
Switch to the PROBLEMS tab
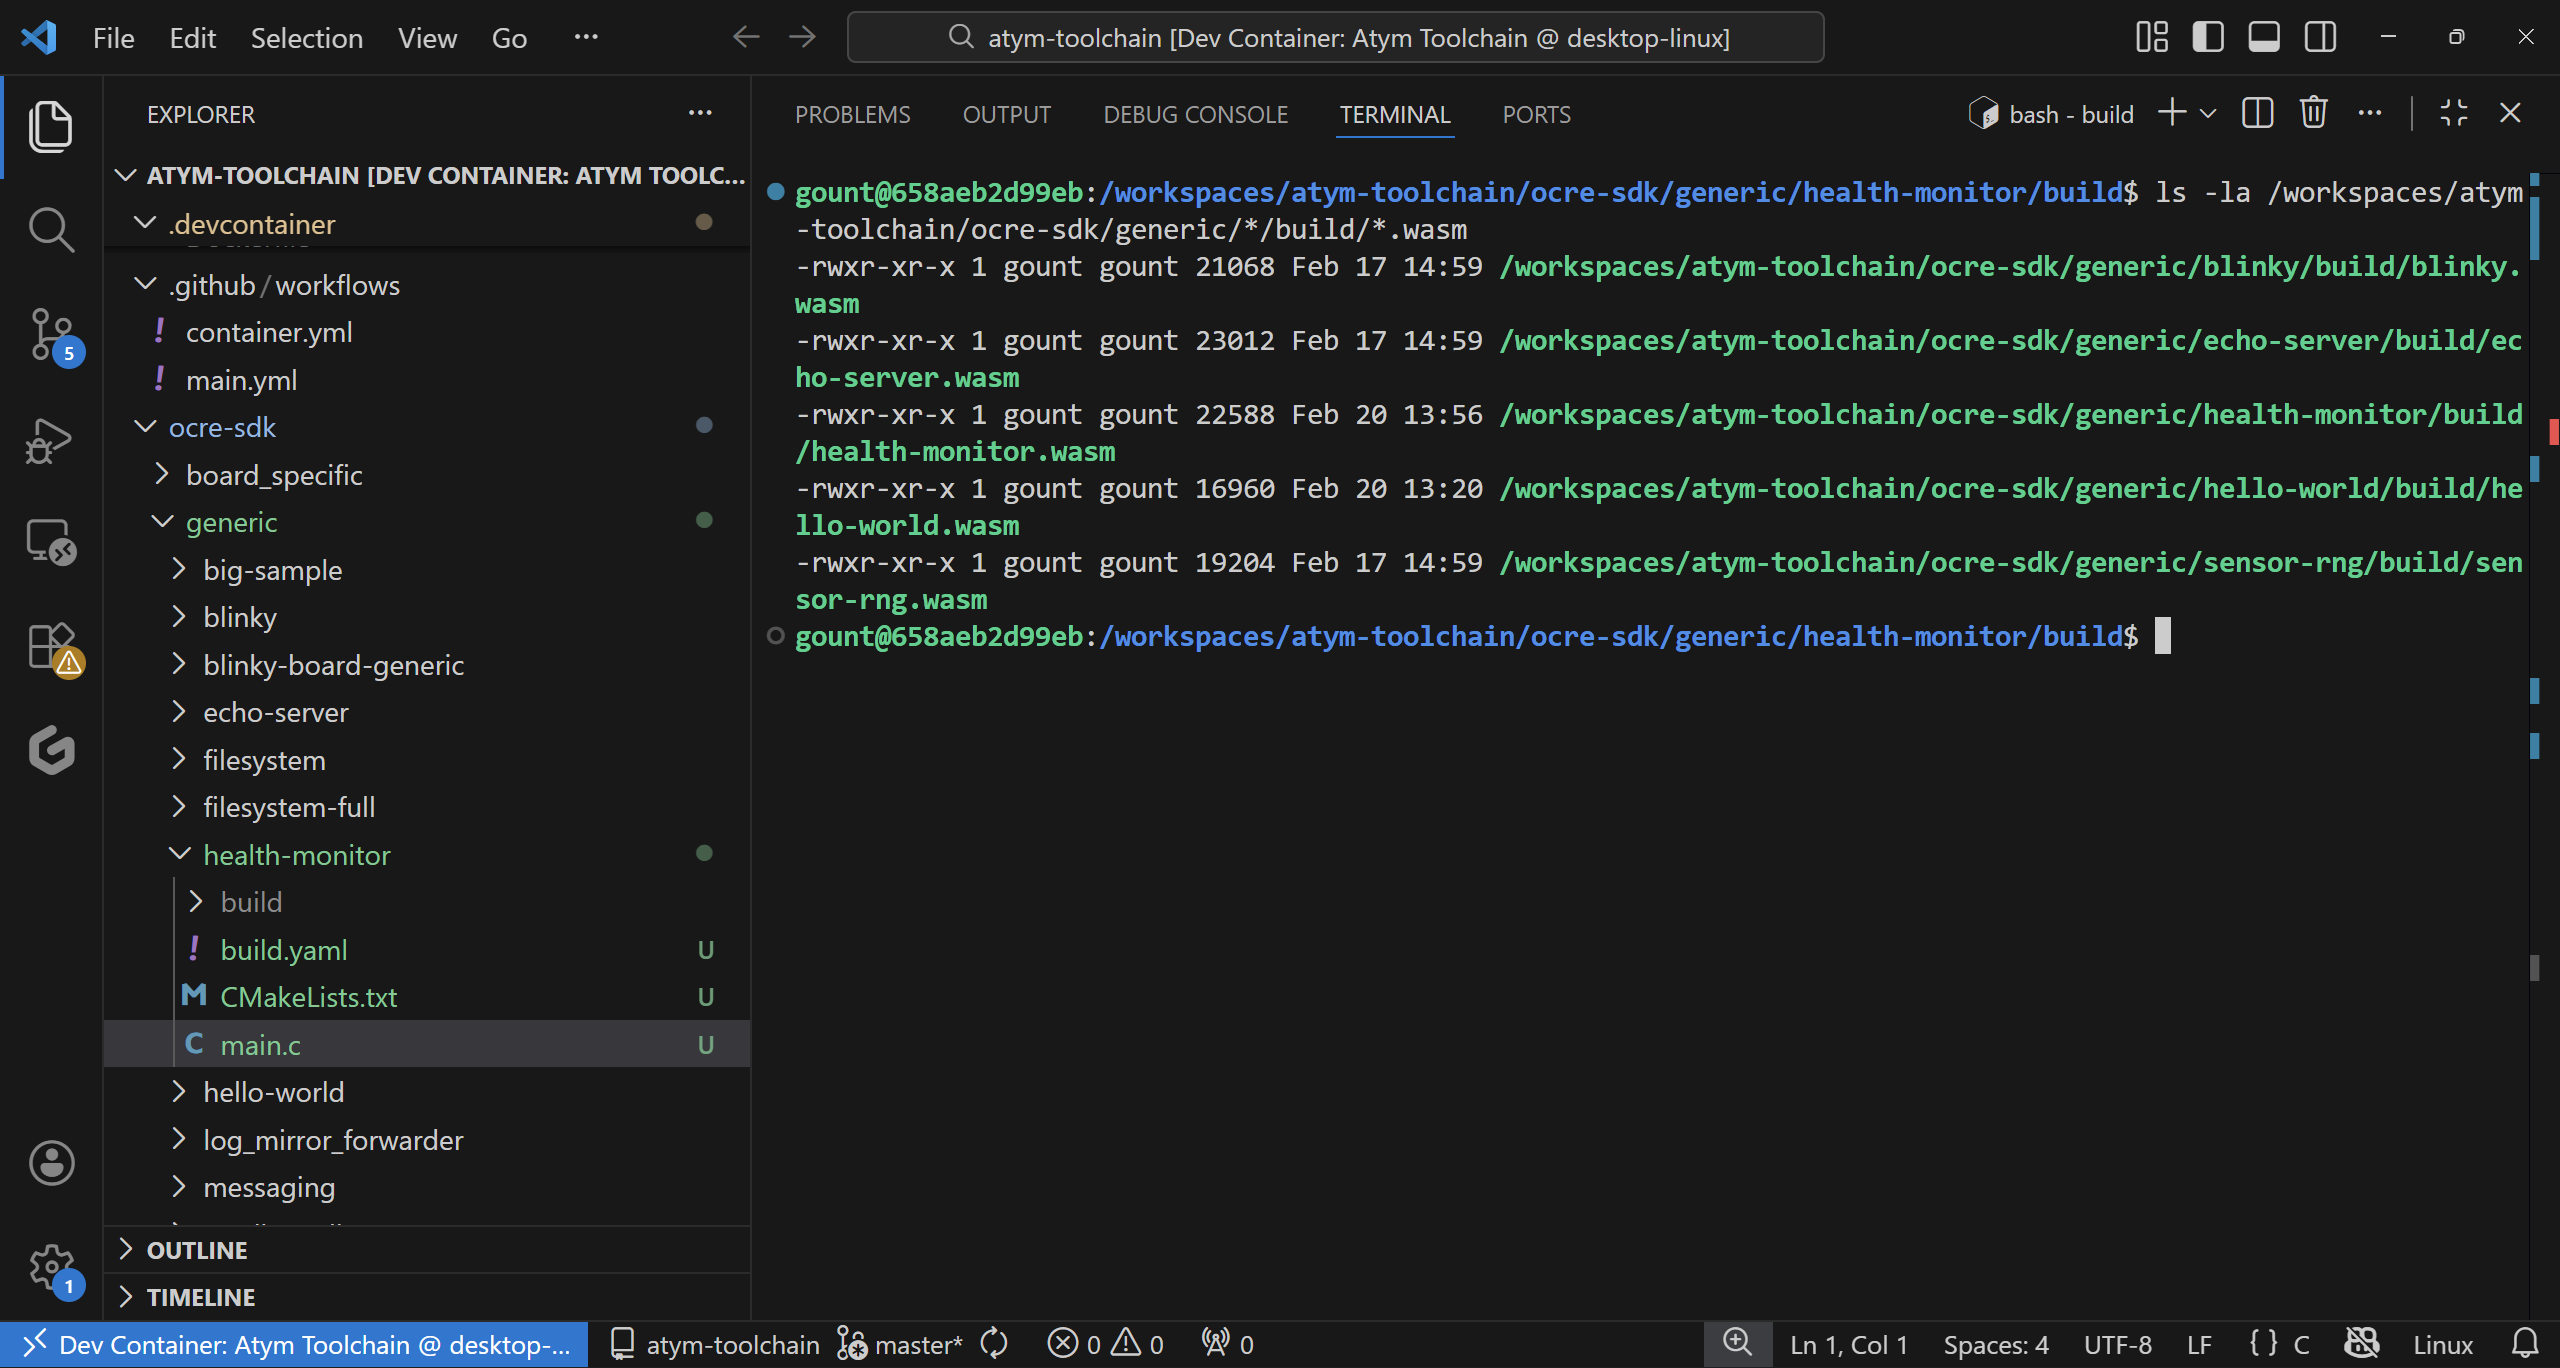(x=852, y=114)
